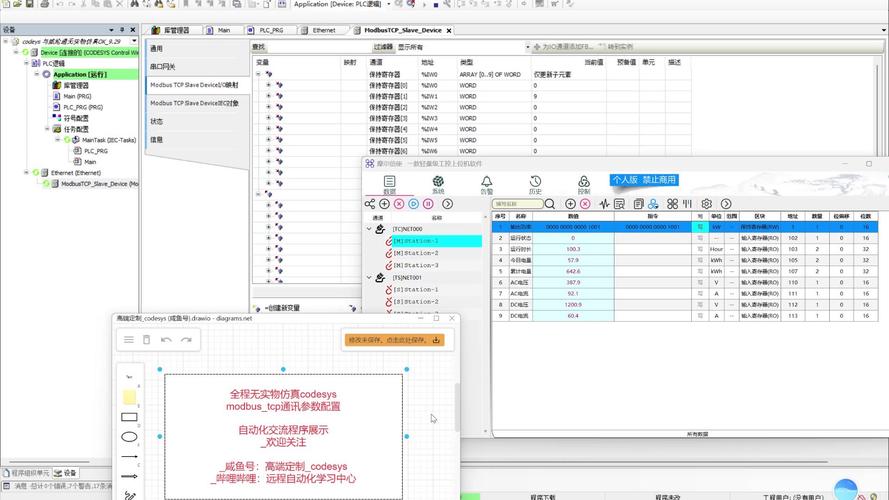Click the blue play icon above channel tree
889x500 pixels.
coord(413,204)
